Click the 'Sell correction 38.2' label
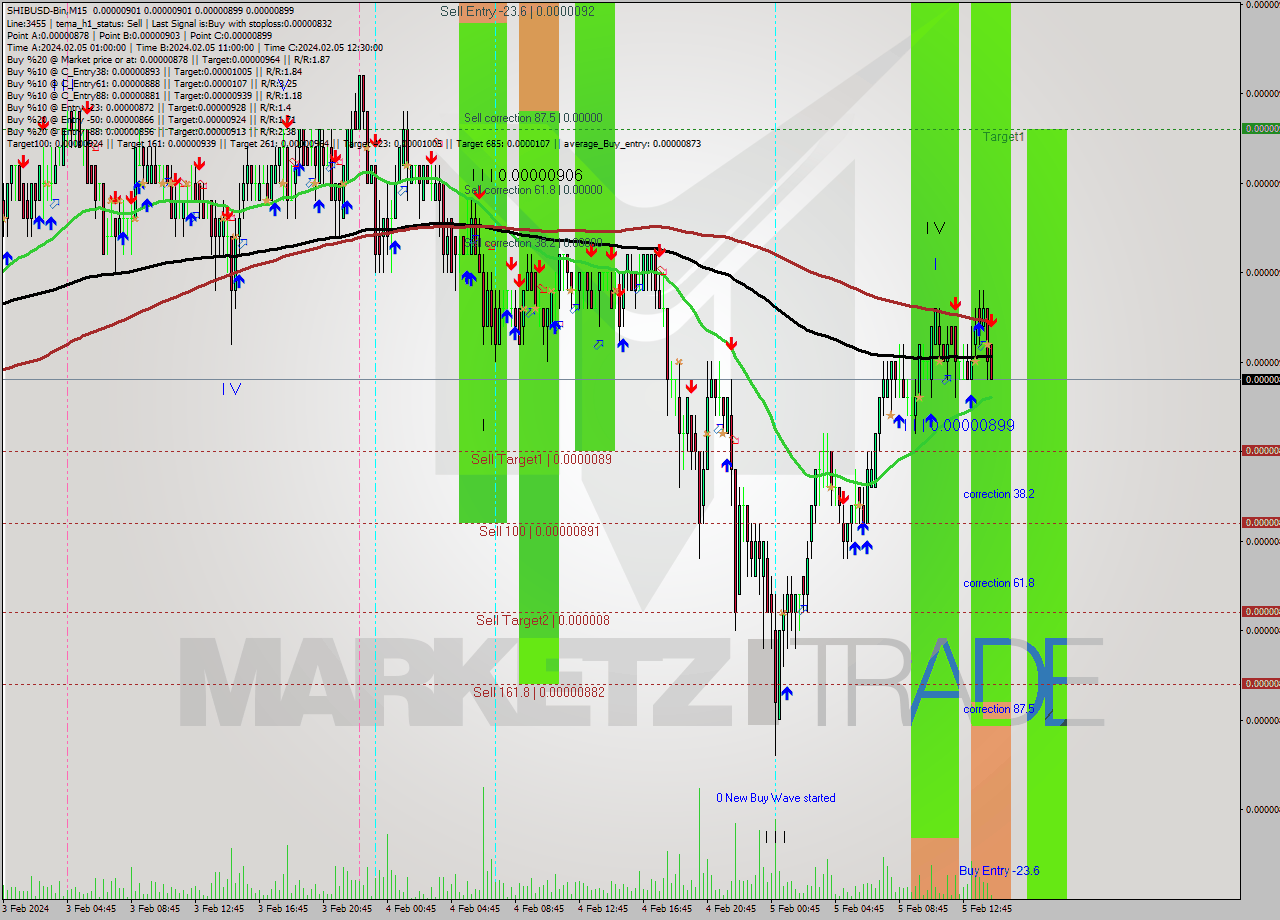 coord(533,242)
